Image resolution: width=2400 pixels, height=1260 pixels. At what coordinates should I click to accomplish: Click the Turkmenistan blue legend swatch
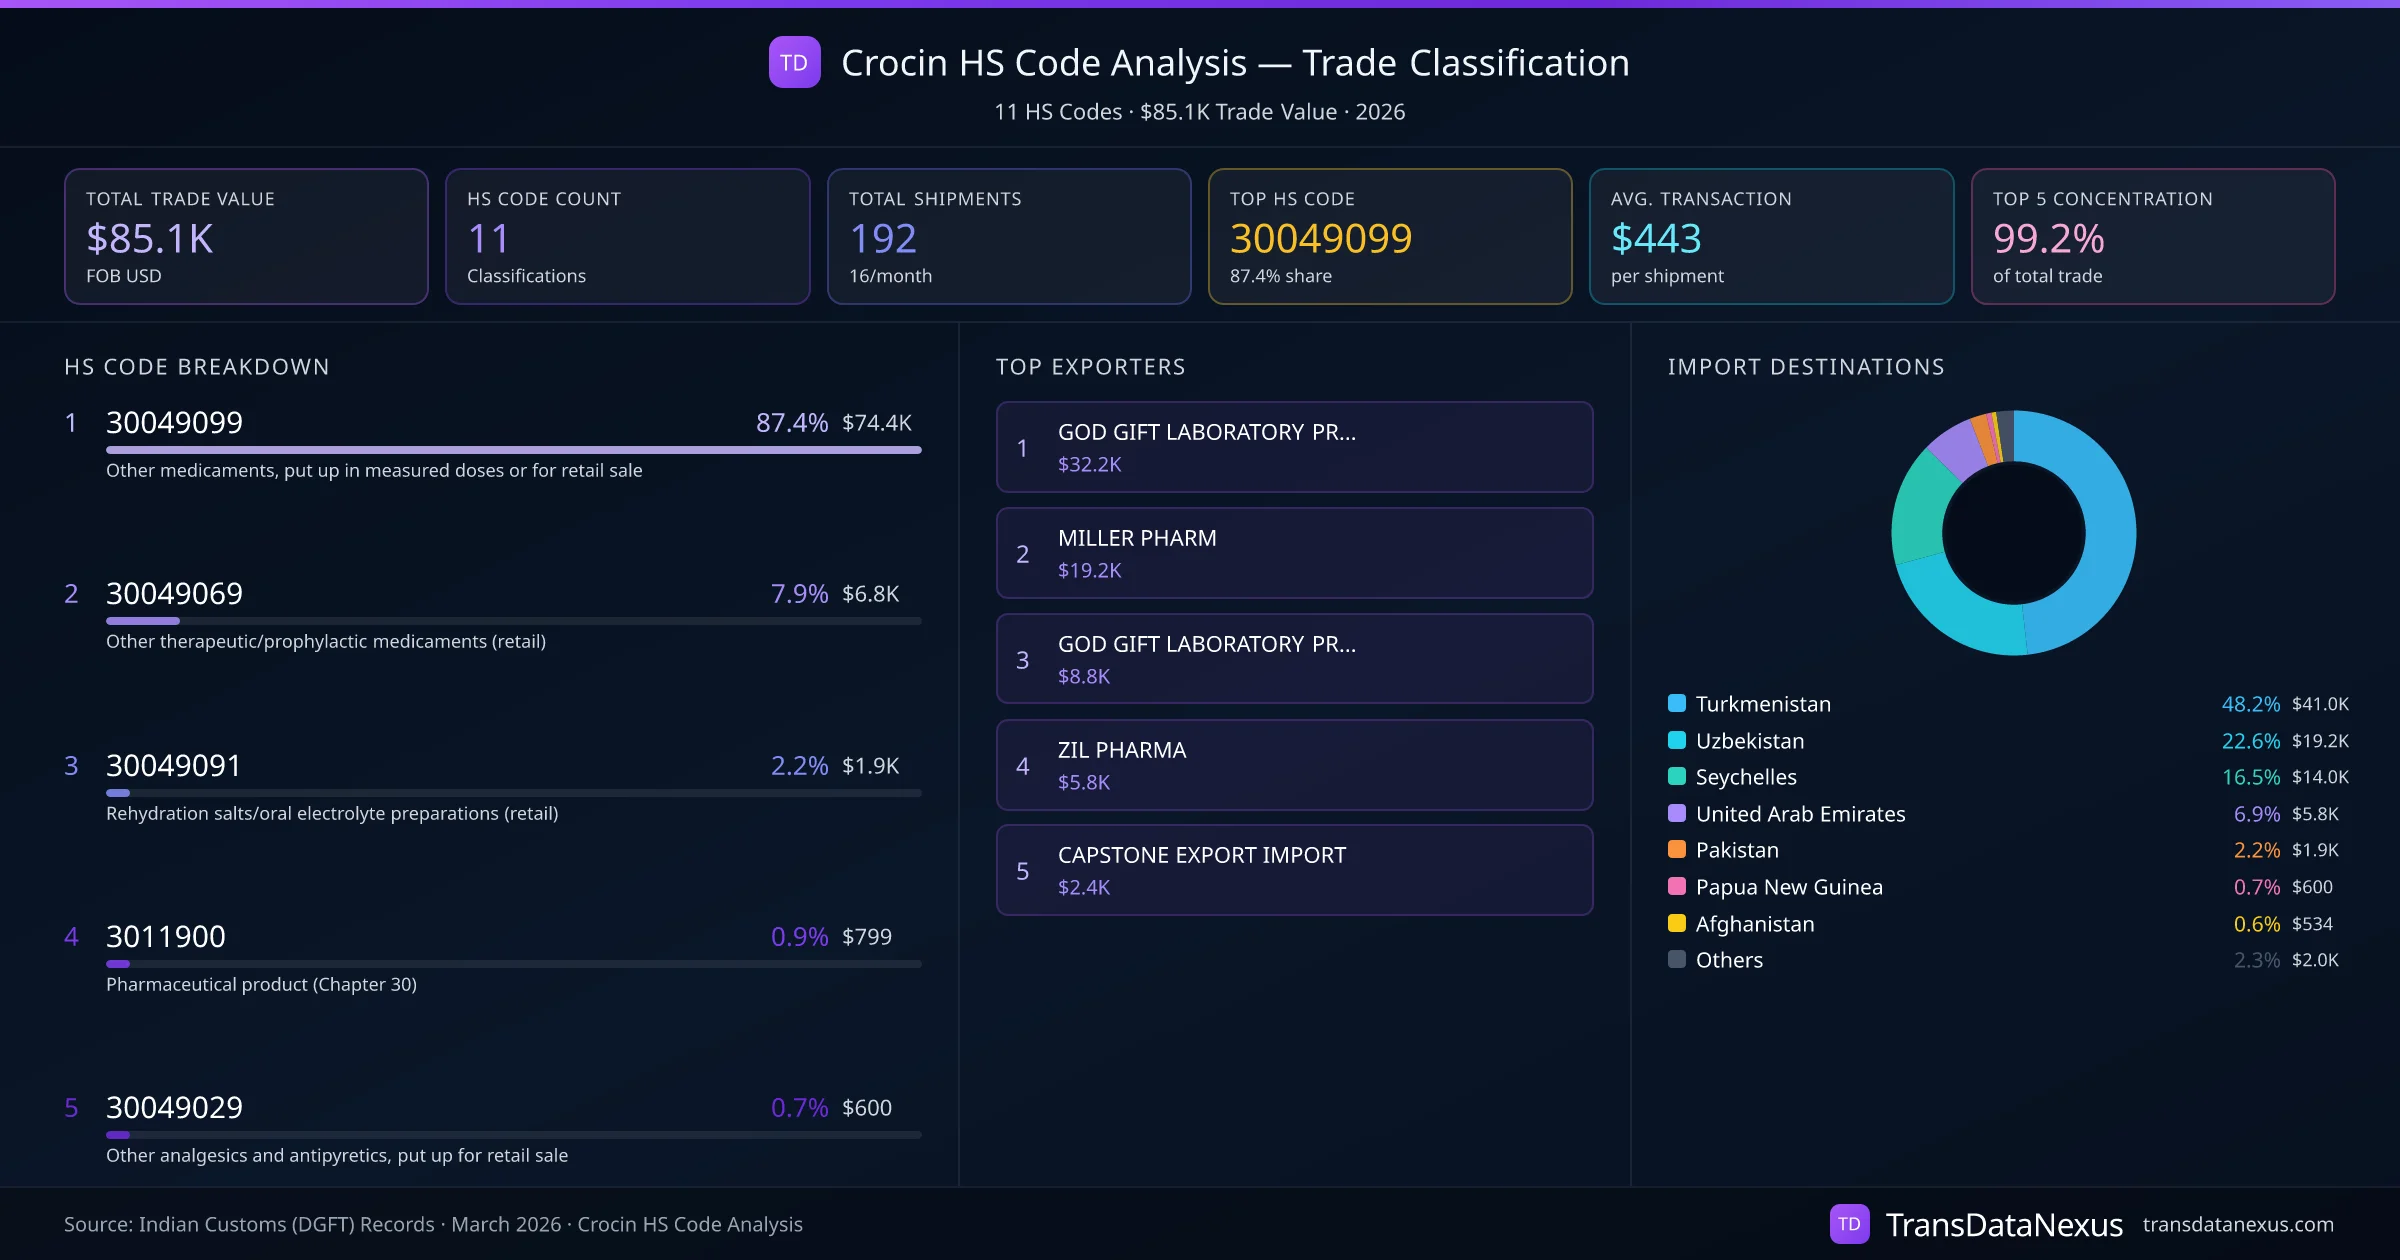1677,703
